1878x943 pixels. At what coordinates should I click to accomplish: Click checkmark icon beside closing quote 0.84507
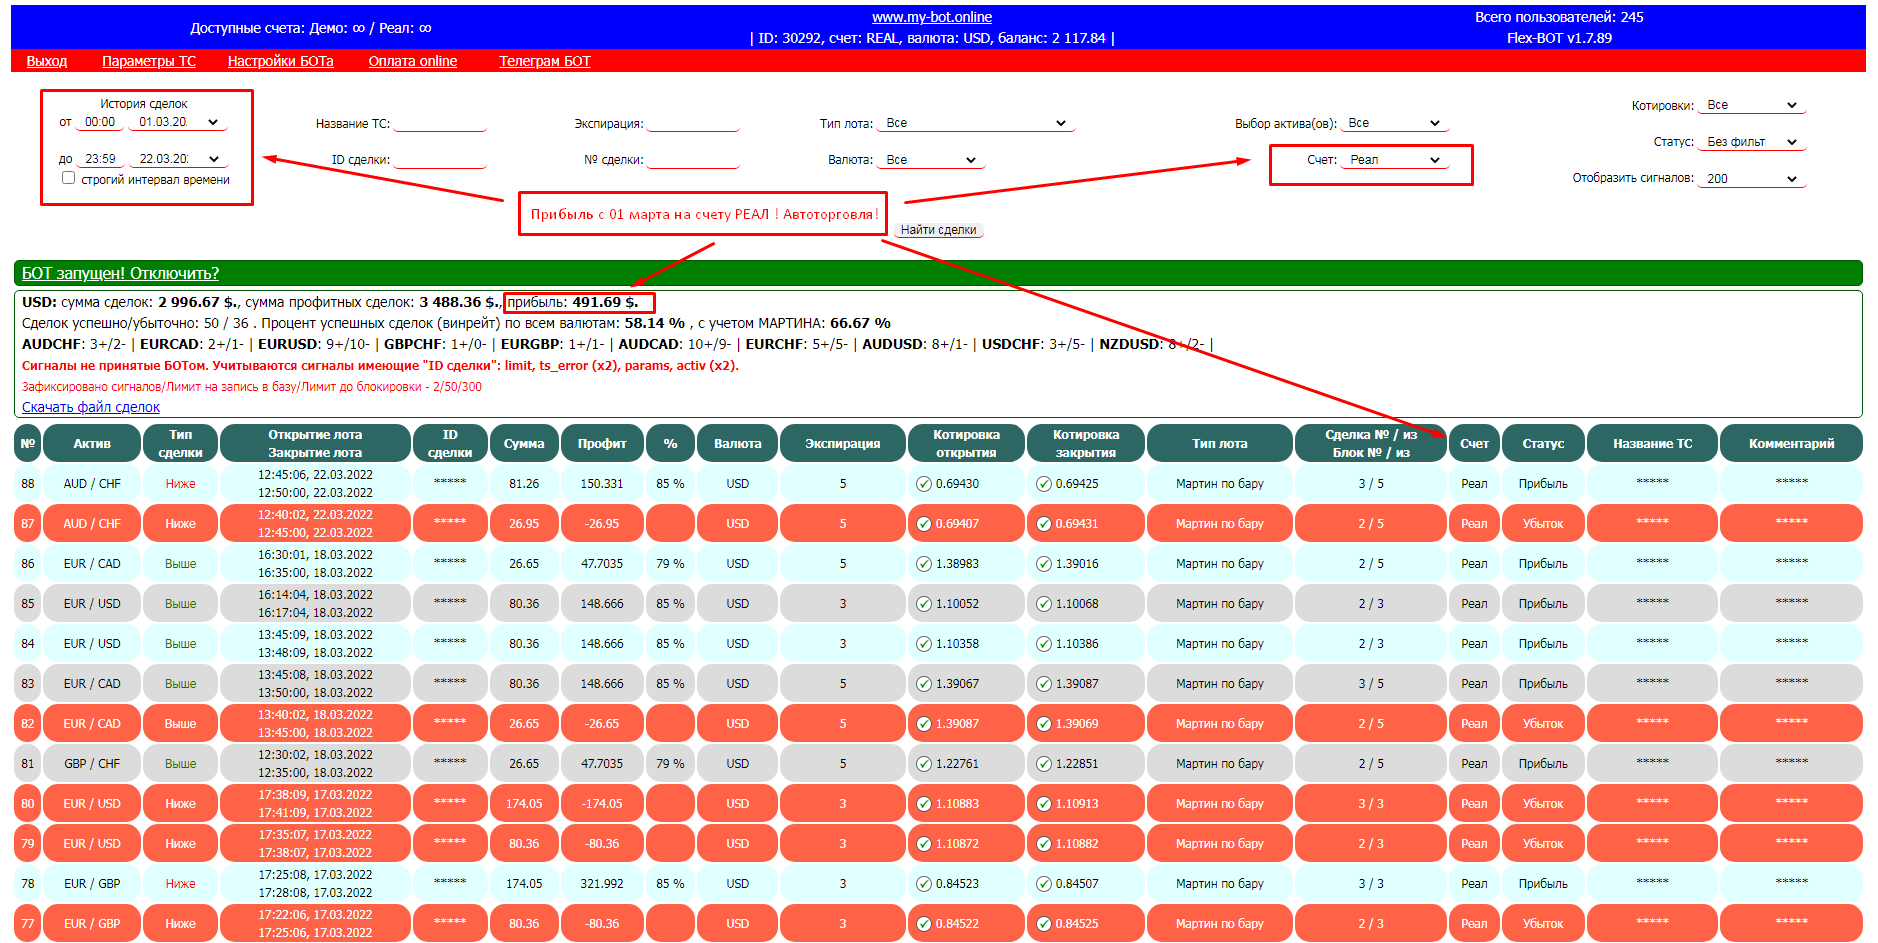pyautogui.click(x=1044, y=884)
